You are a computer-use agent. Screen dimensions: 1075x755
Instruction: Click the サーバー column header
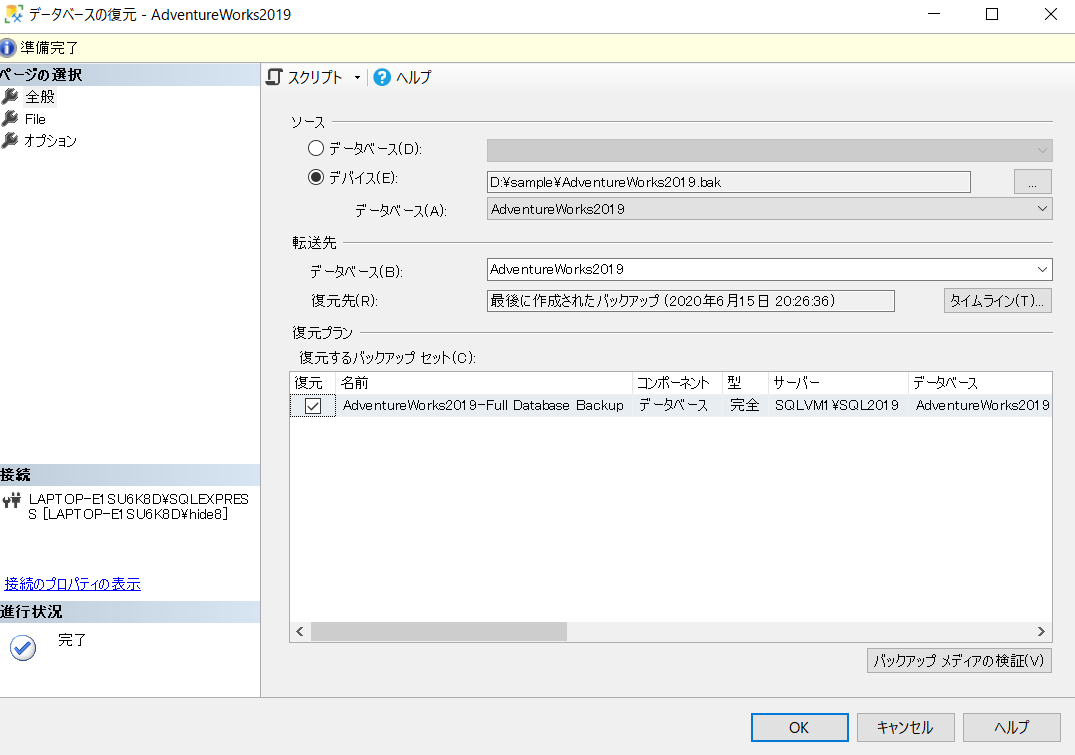coord(838,383)
